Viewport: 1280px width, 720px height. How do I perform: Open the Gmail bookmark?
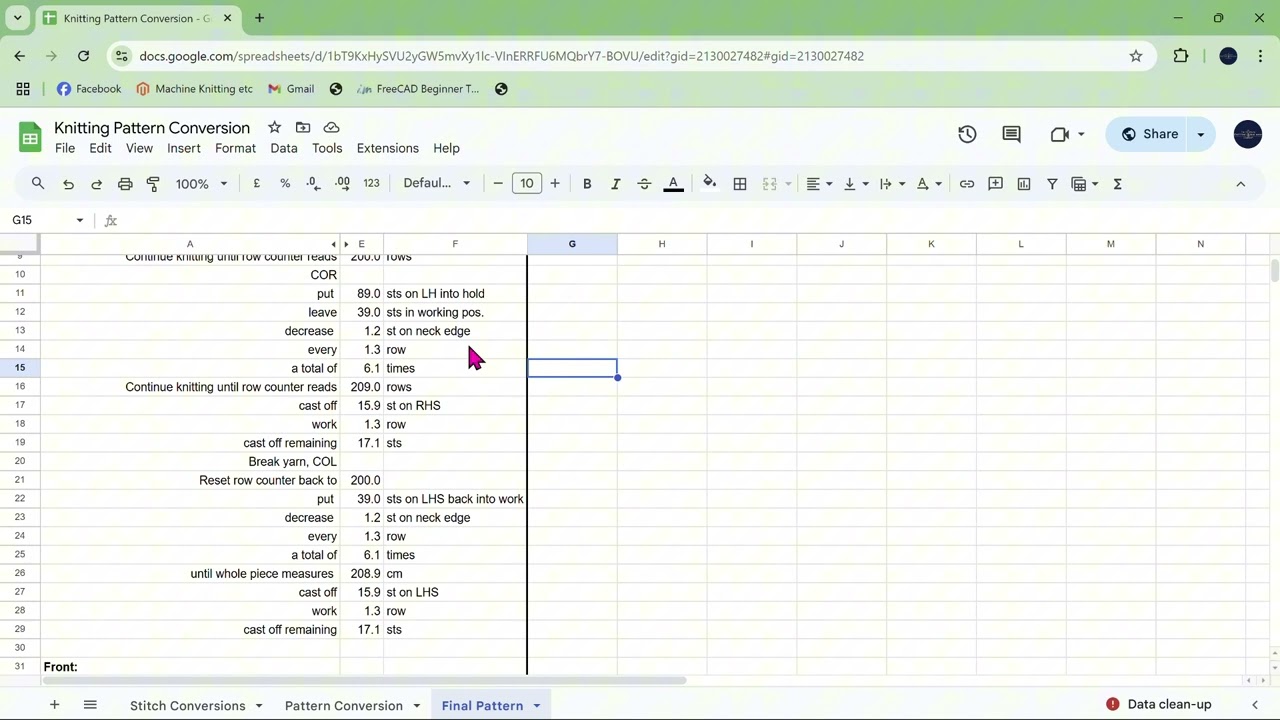click(x=290, y=89)
